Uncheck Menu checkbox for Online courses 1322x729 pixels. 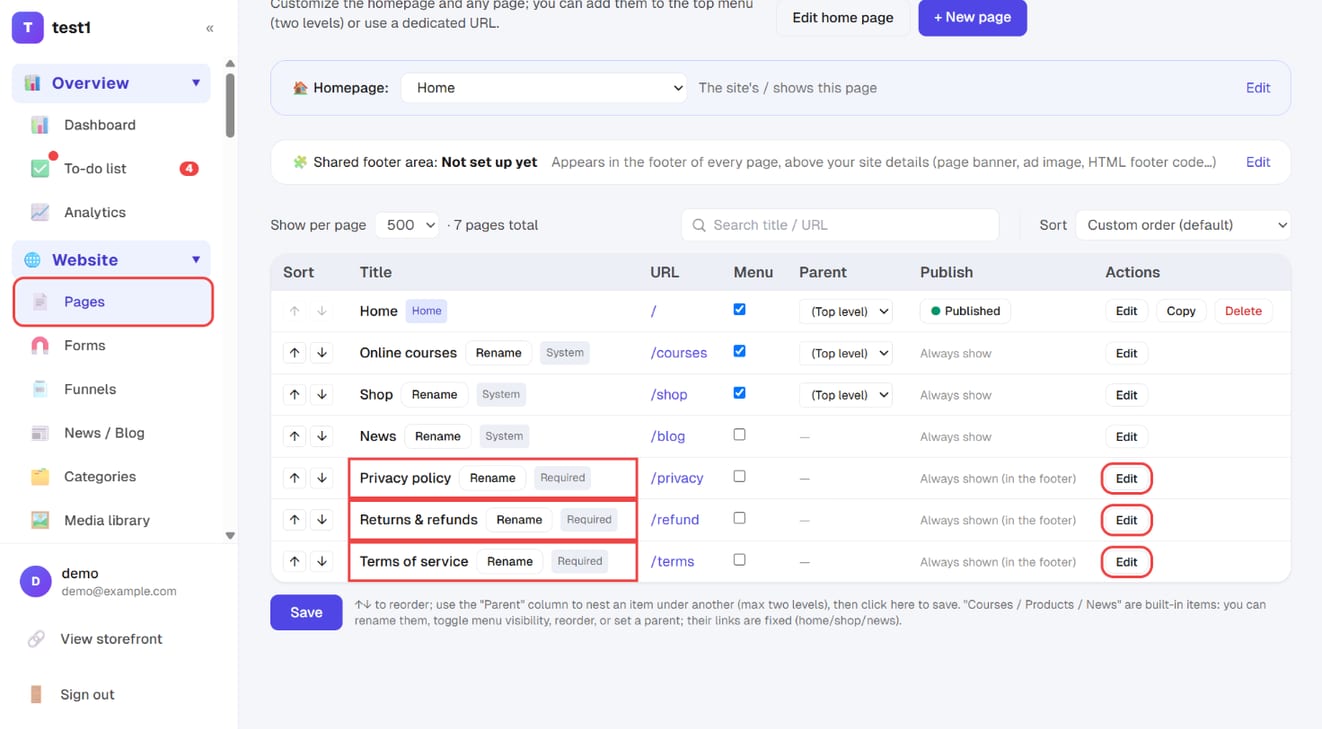(x=739, y=351)
